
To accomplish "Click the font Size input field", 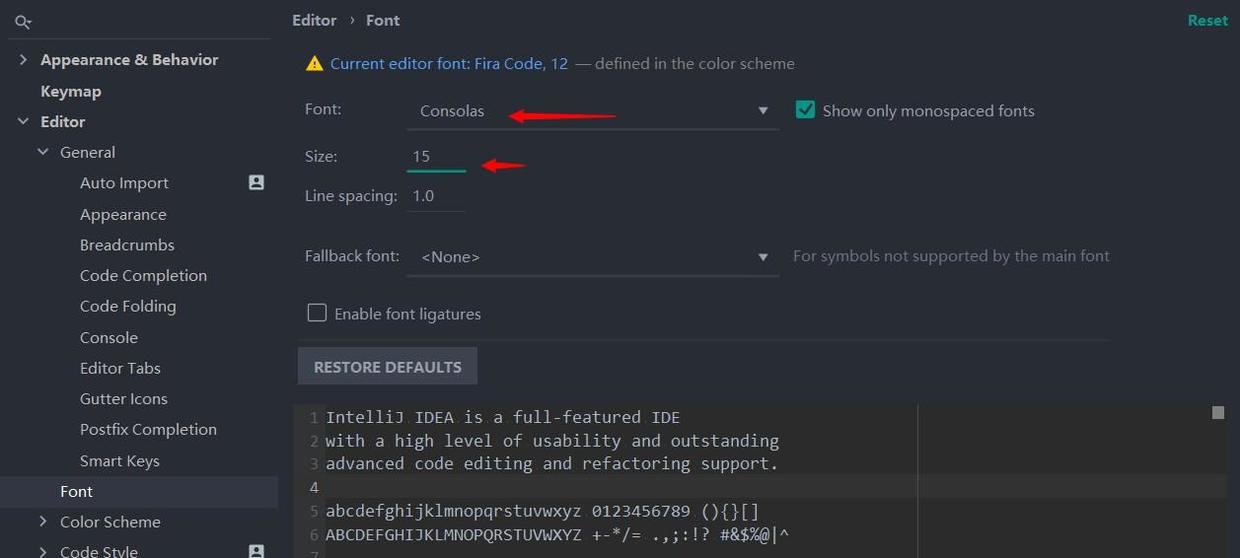I will tap(436, 157).
